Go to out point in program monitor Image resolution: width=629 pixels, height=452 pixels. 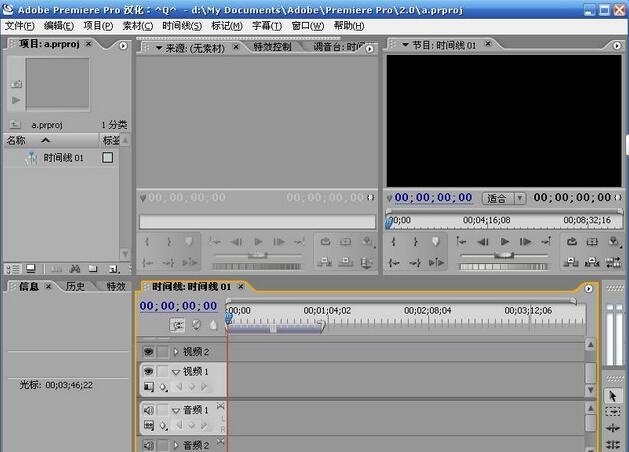[x=546, y=241]
